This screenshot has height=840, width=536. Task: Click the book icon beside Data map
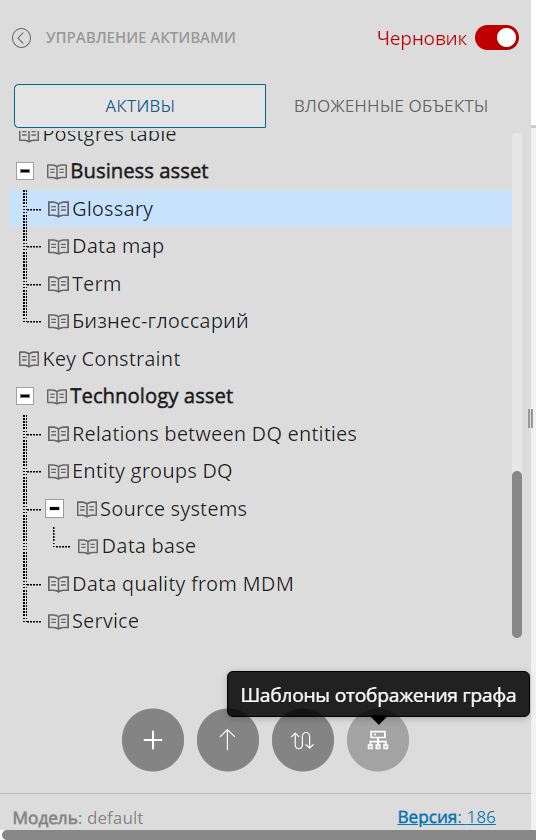tap(58, 246)
